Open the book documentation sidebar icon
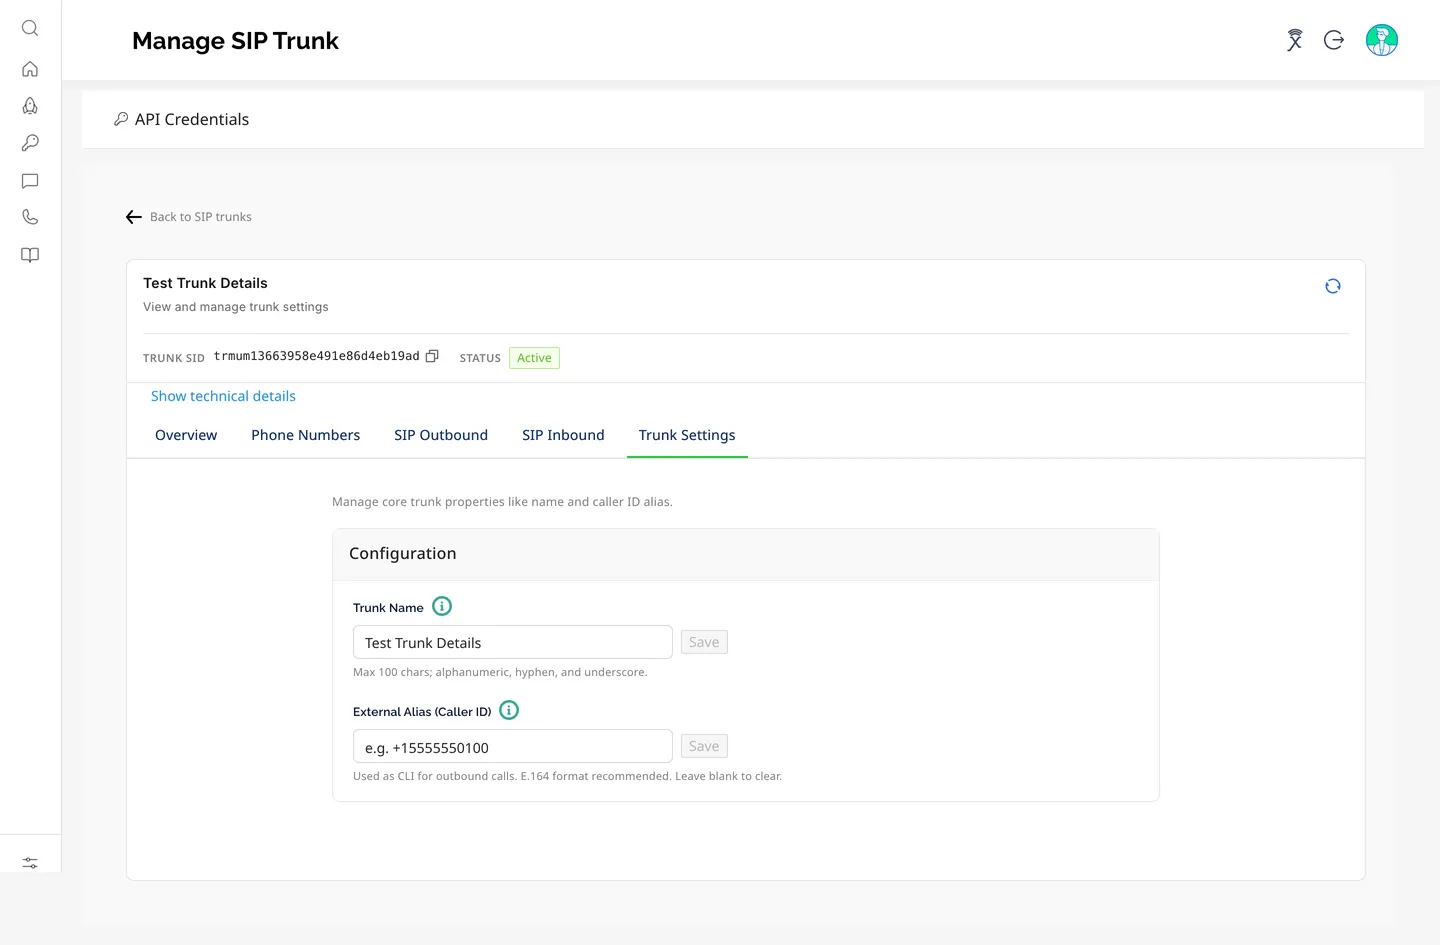1440x945 pixels. point(30,255)
